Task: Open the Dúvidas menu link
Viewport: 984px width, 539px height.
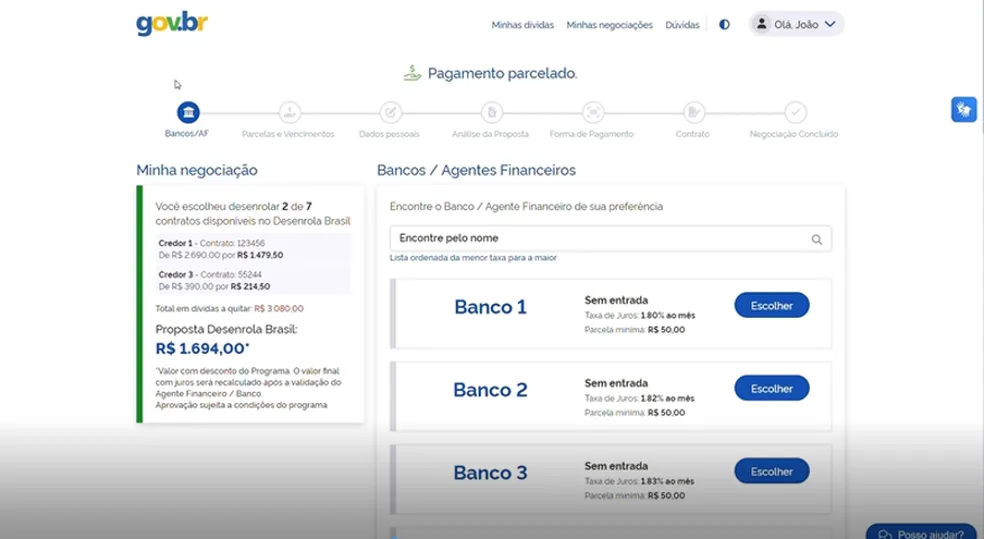Action: pos(682,25)
